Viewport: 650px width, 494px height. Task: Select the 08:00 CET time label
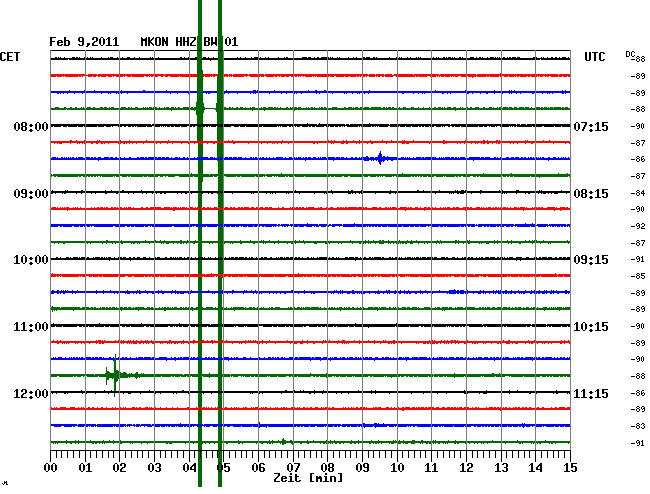[x=31, y=126]
